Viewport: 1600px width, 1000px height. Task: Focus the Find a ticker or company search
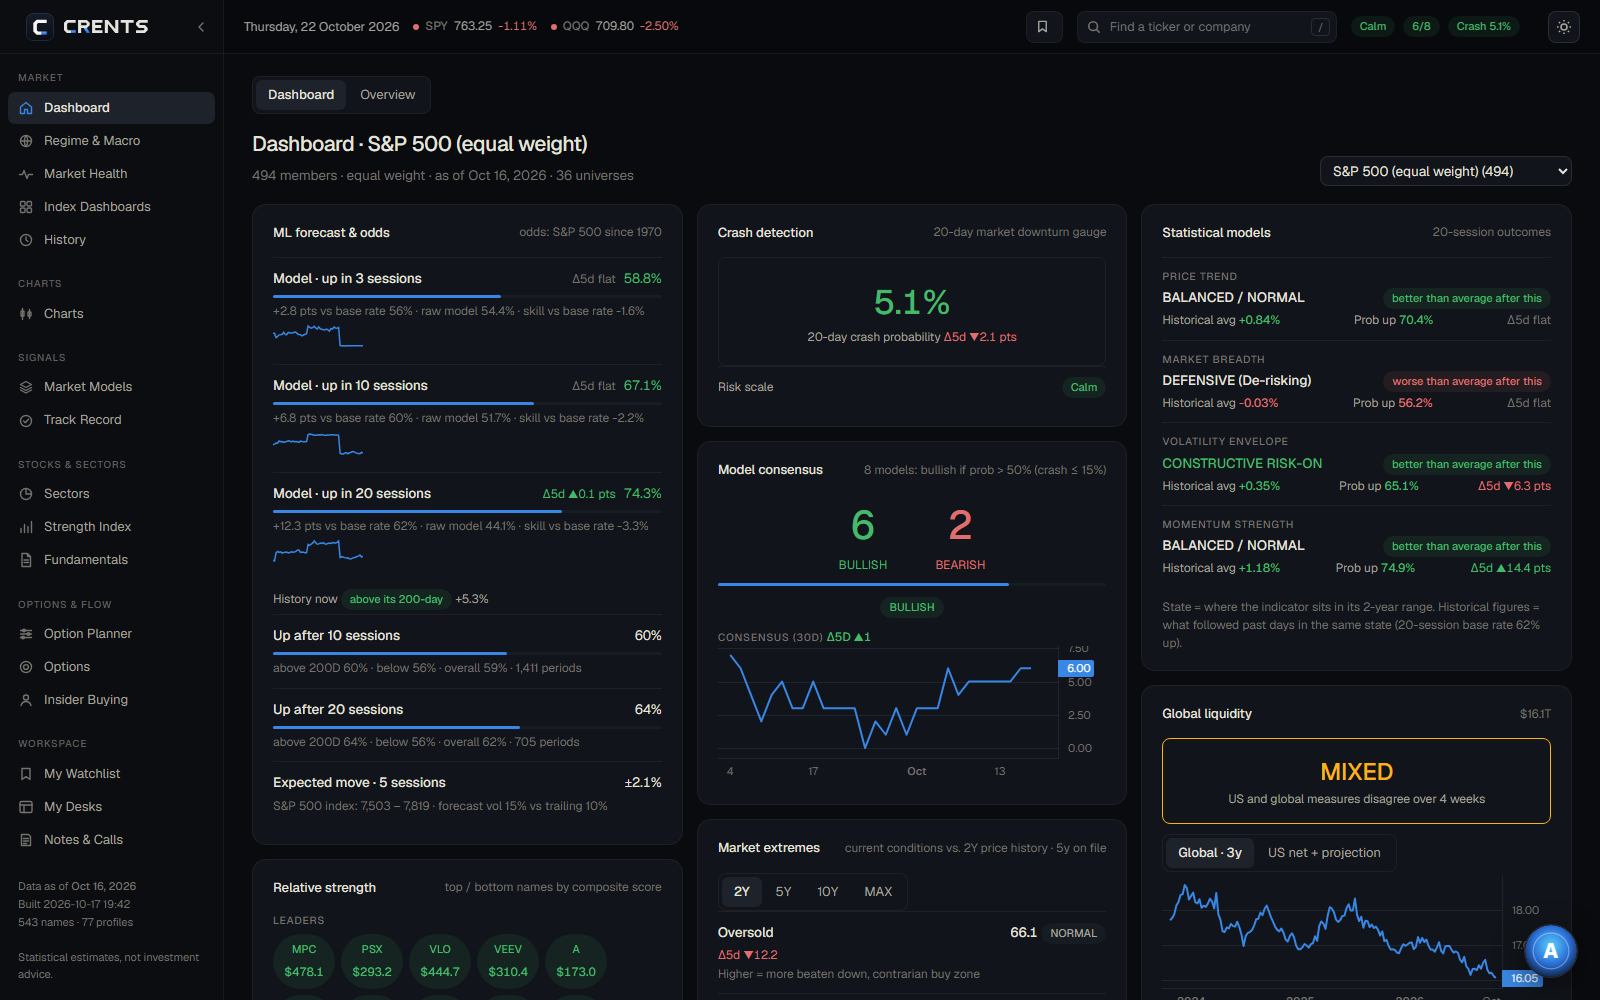tap(1206, 27)
